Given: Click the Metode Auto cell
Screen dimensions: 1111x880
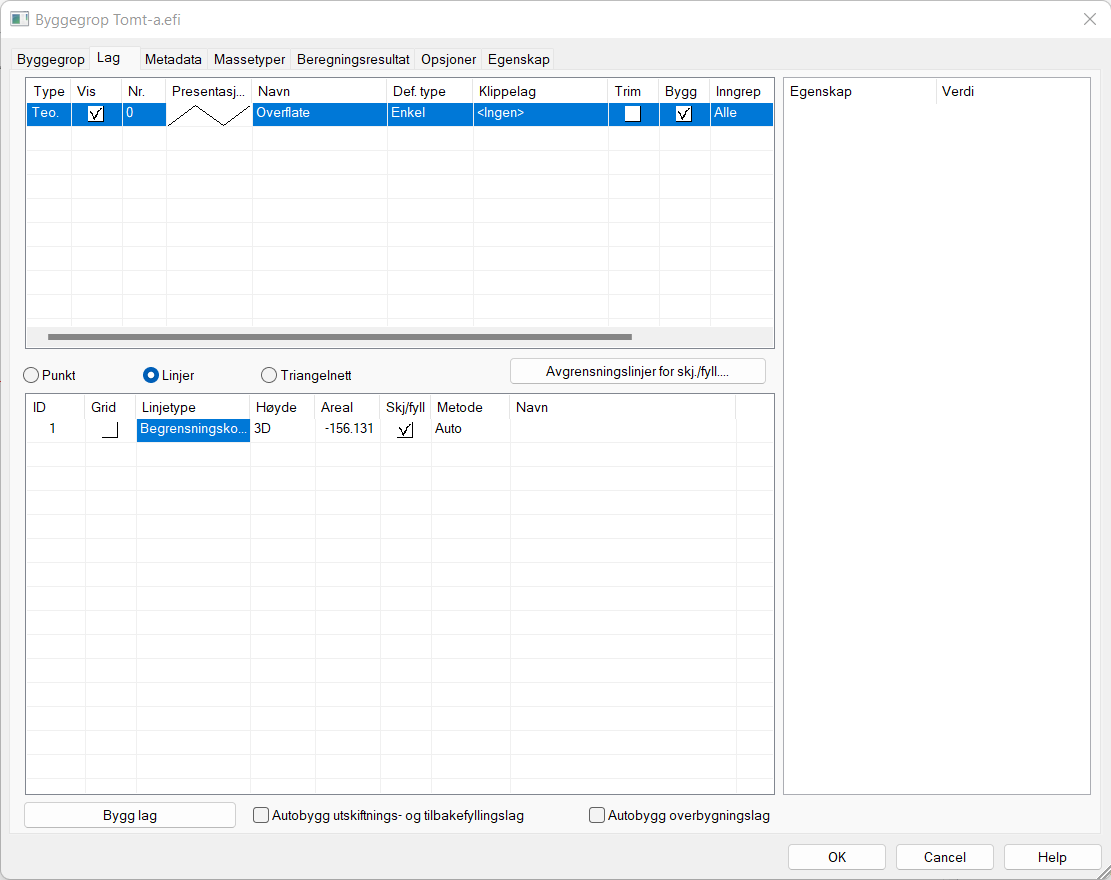Looking at the screenshot, I should pos(469,429).
